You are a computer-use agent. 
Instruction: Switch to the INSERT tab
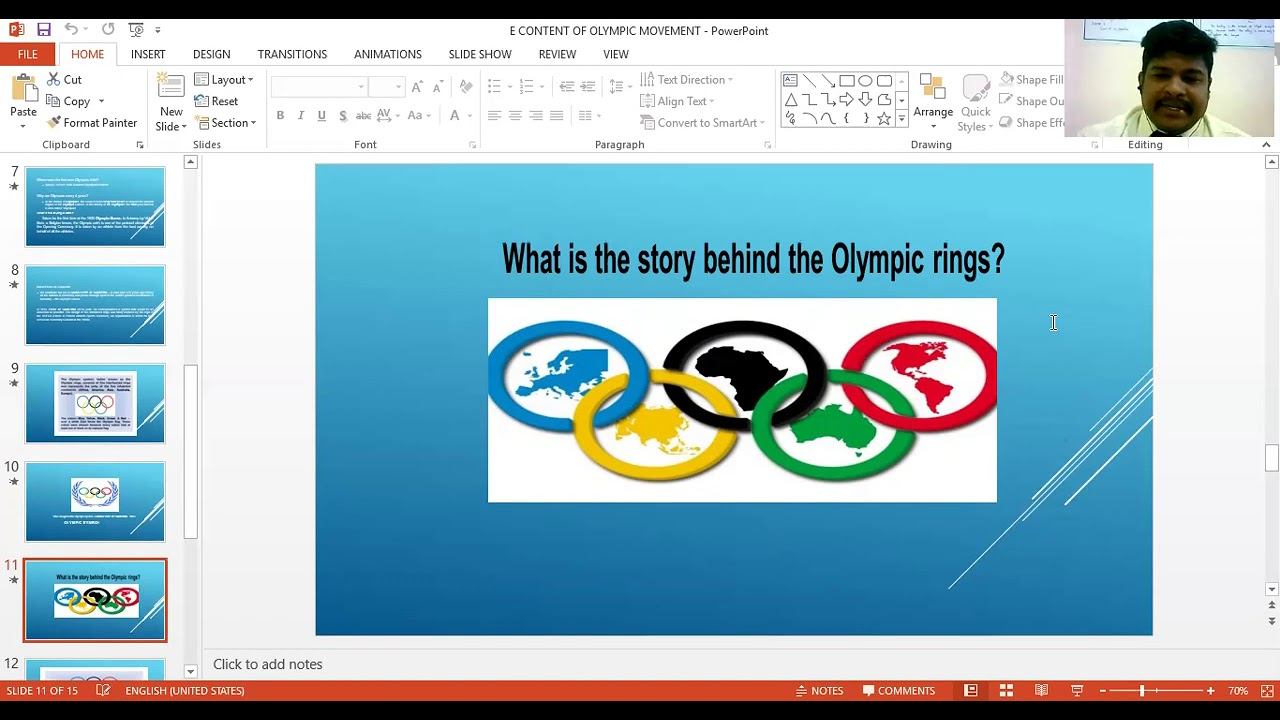tap(148, 54)
